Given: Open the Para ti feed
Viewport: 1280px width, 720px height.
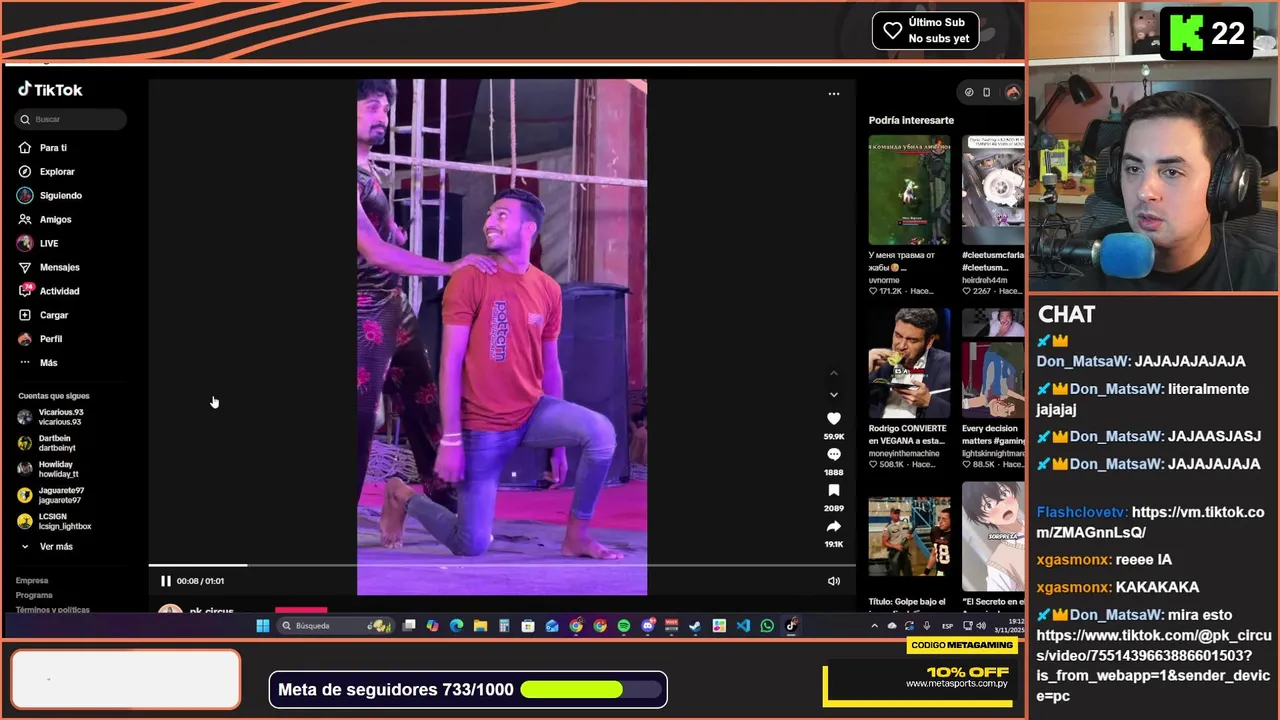Looking at the screenshot, I should (42, 148).
